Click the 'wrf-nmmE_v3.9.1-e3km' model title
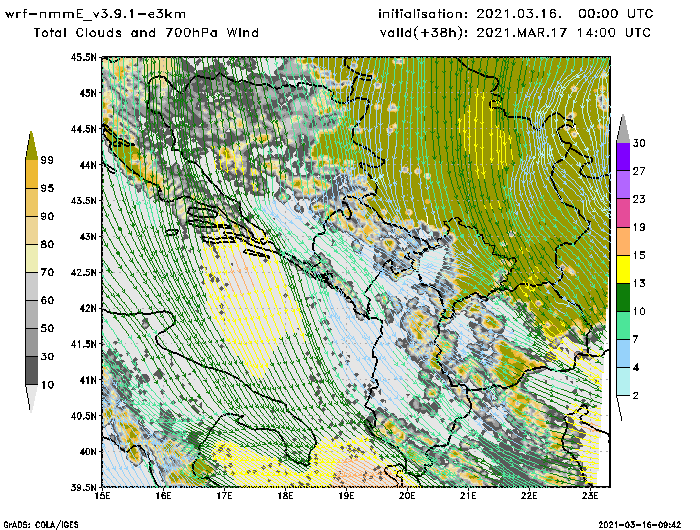The height and width of the screenshot is (530, 700). (95, 14)
